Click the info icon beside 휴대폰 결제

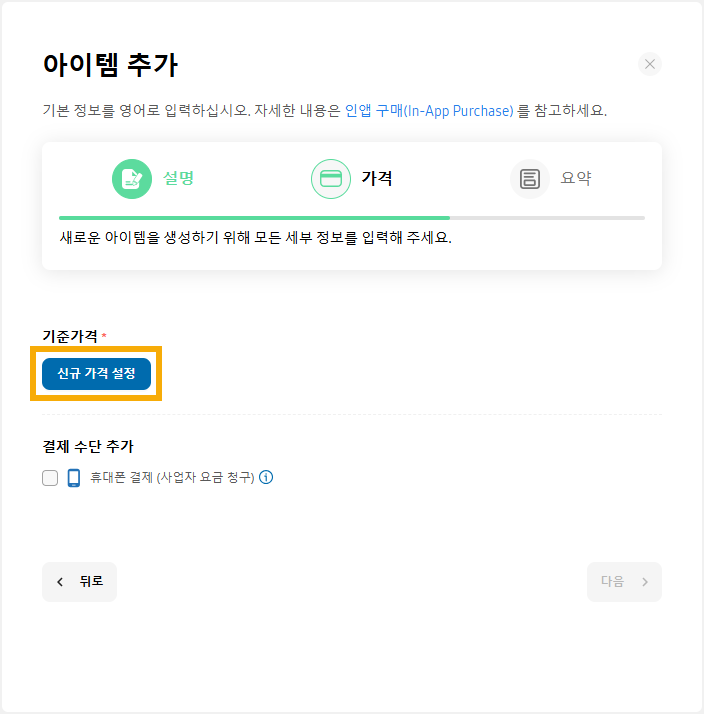coord(266,477)
